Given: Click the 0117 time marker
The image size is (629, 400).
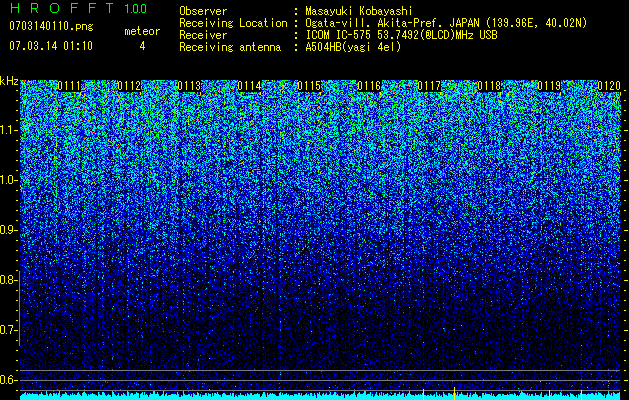Looking at the screenshot, I should (x=429, y=86).
